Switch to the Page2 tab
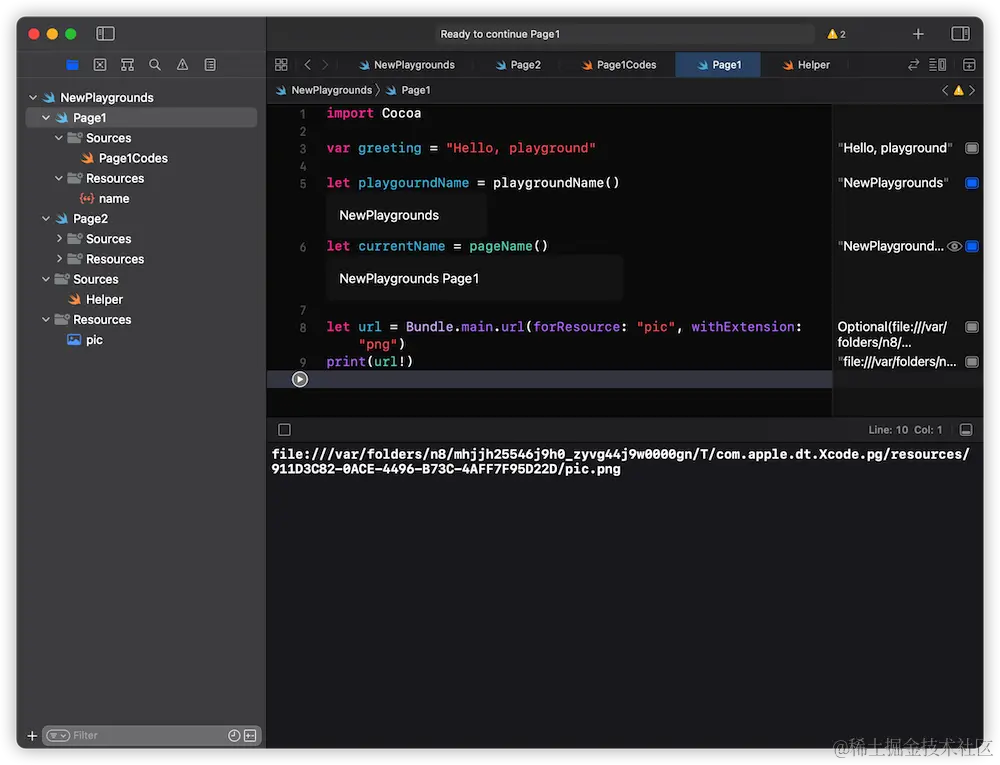 coord(525,65)
